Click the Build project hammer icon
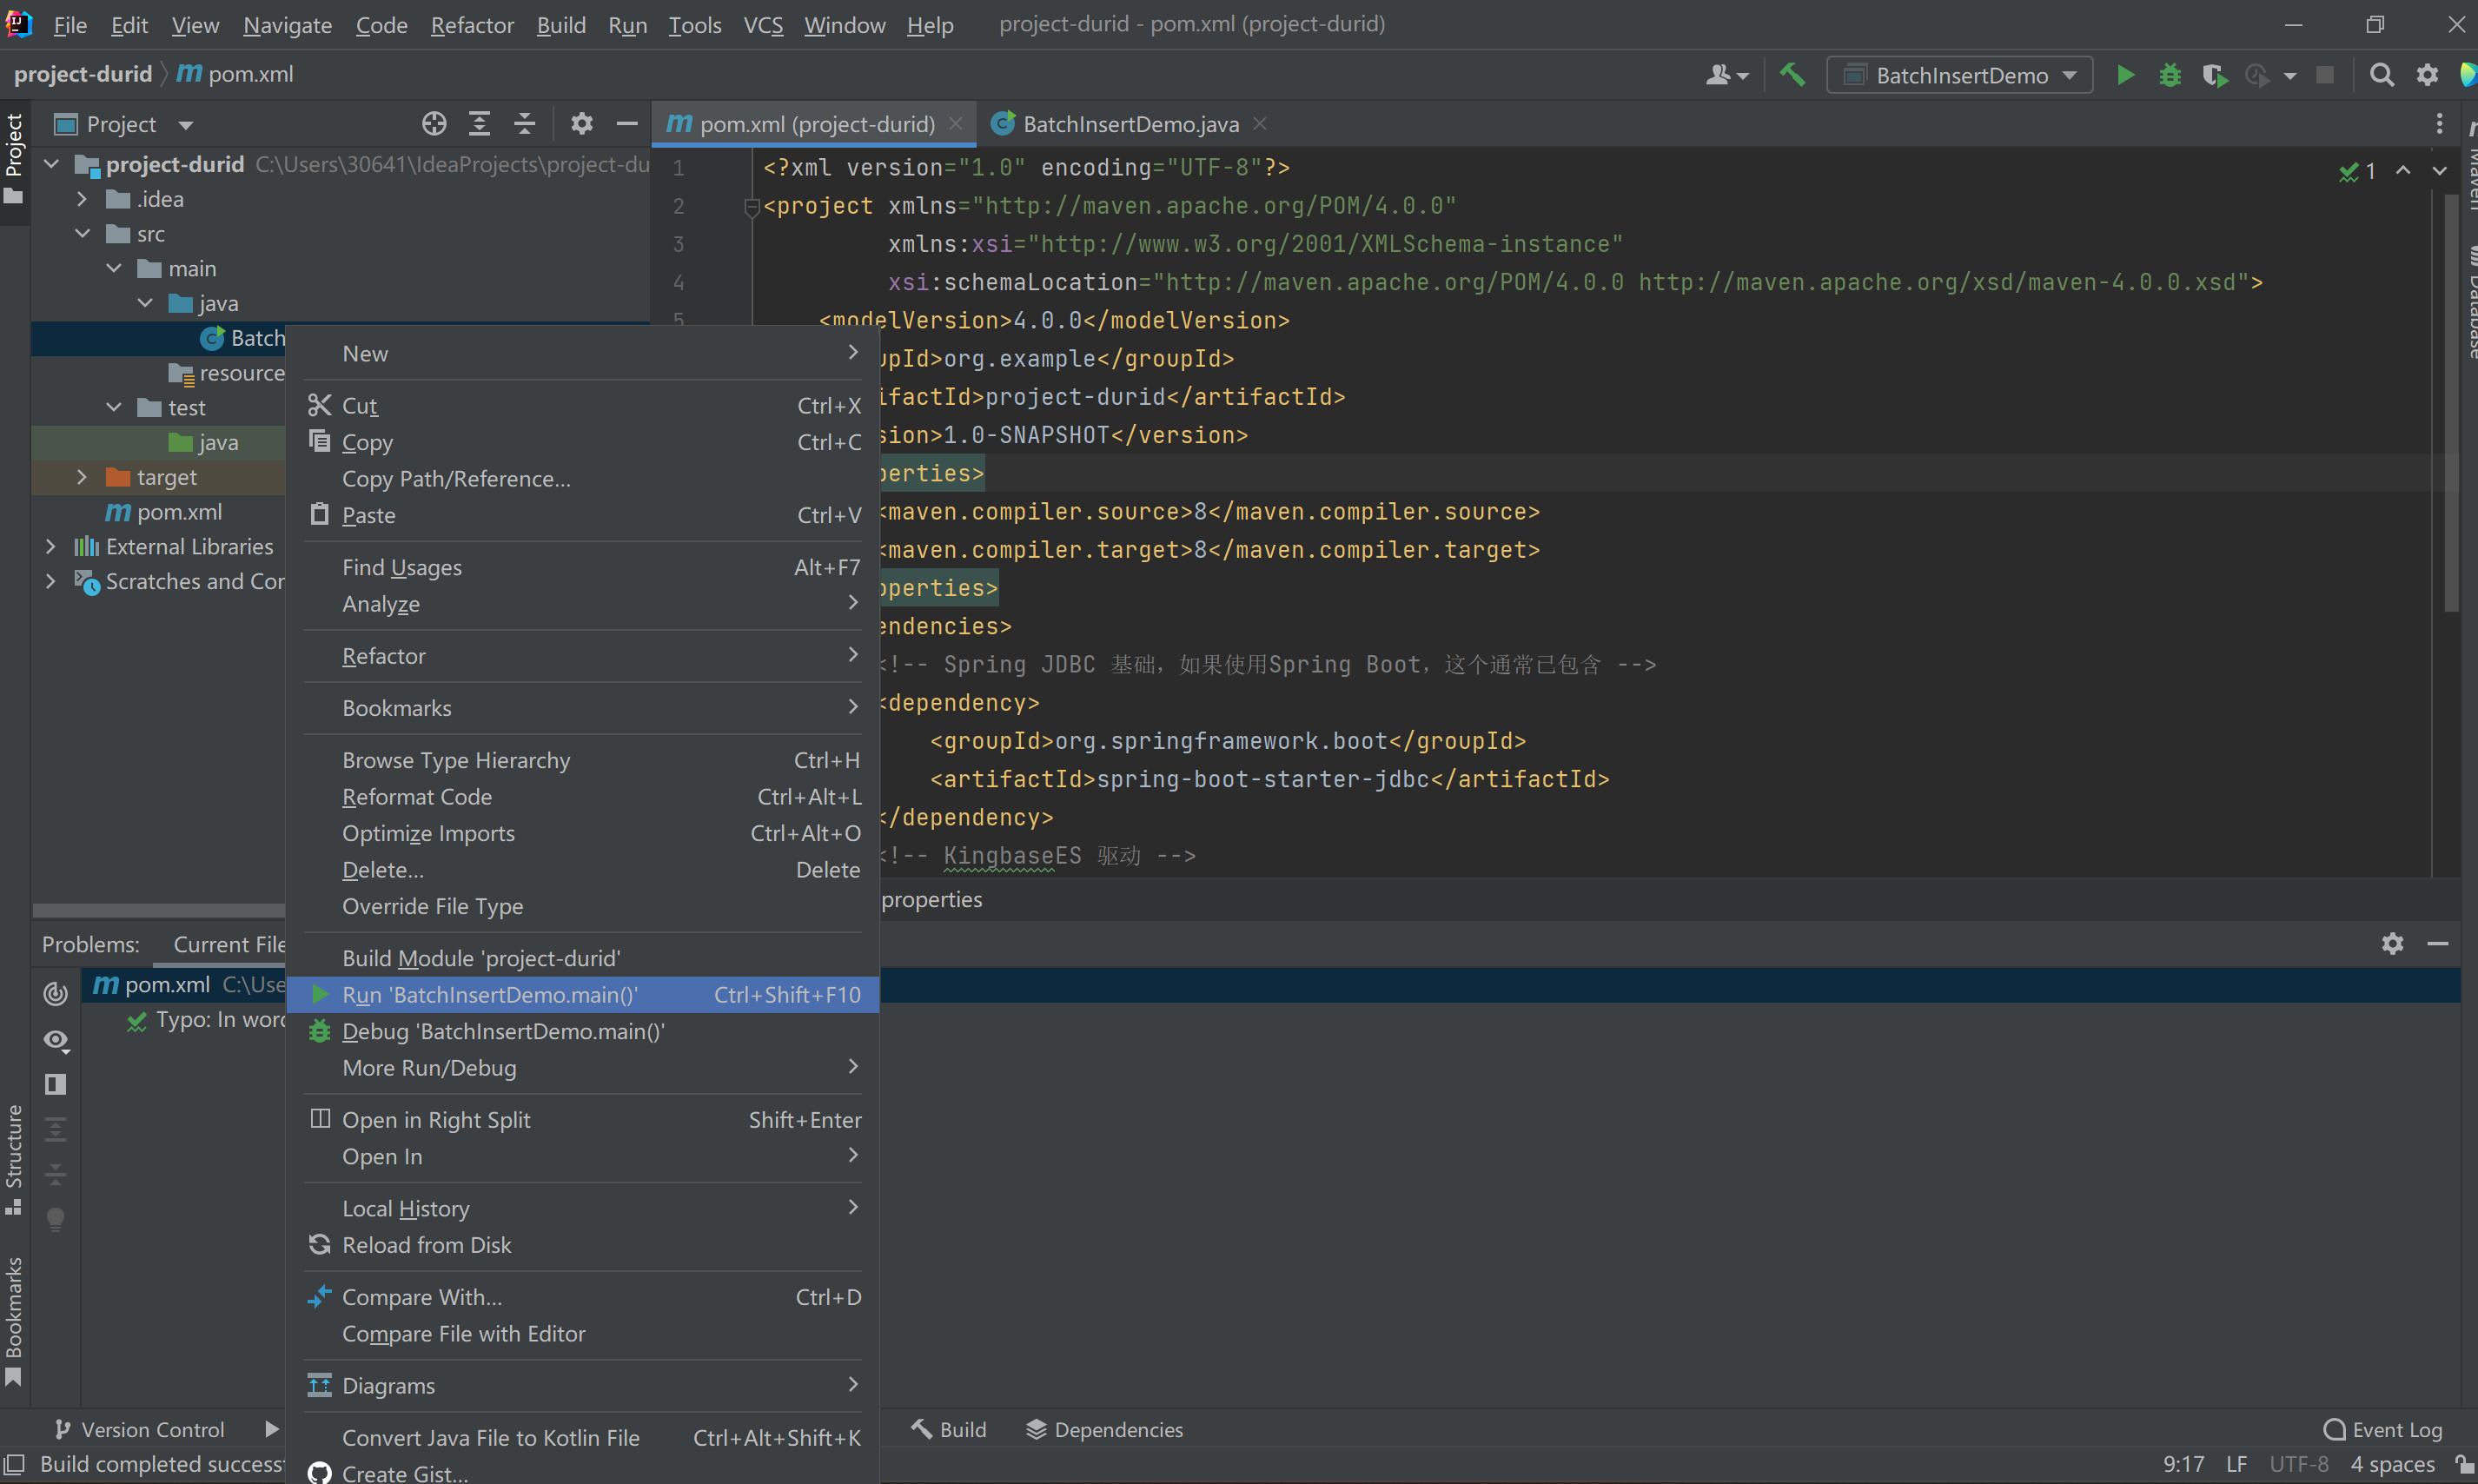This screenshot has width=2478, height=1484. 1792,75
